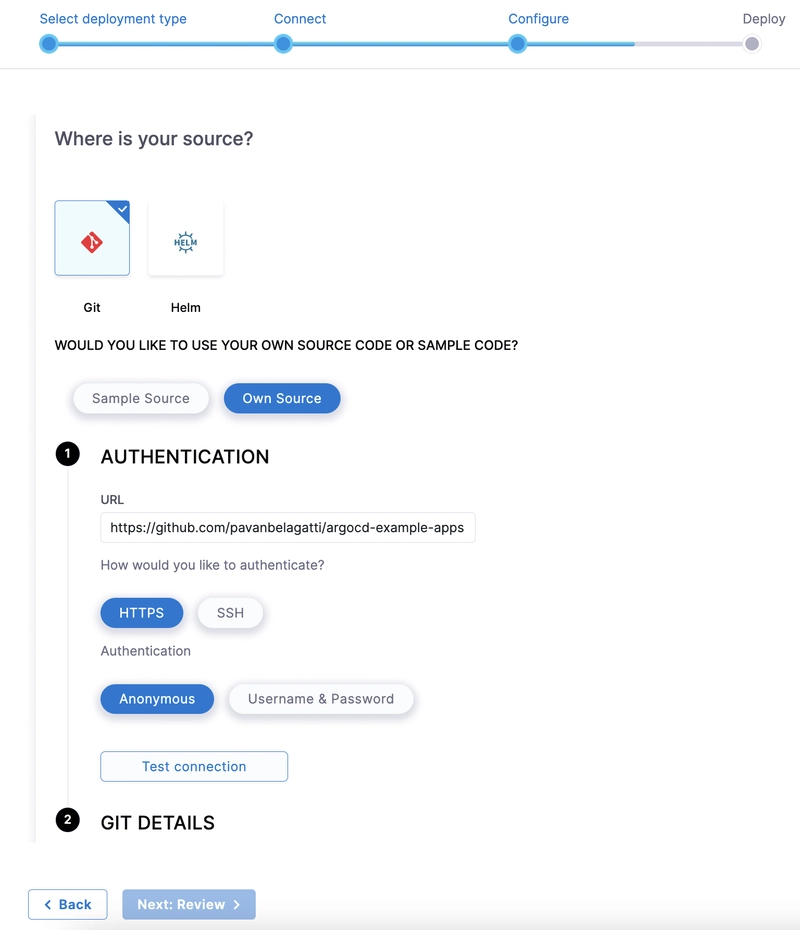Screen dimensions: 800x930
Task: Click the left chevron on Back button
Action: click(47, 904)
